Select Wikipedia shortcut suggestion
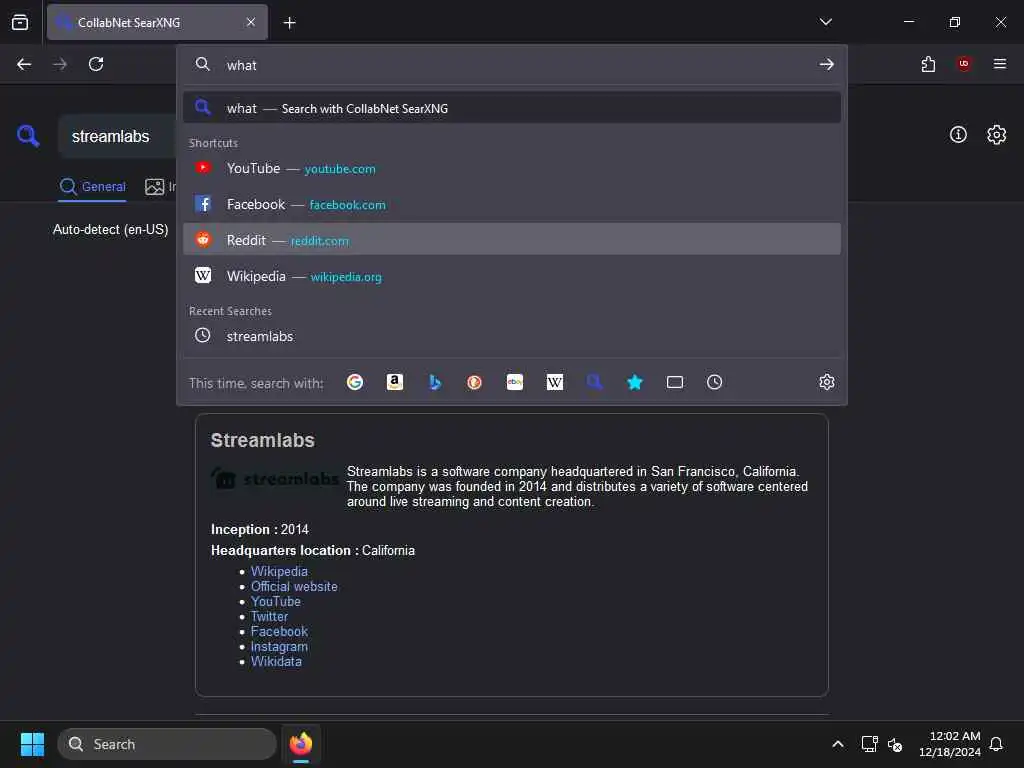1024x768 pixels. (x=512, y=276)
